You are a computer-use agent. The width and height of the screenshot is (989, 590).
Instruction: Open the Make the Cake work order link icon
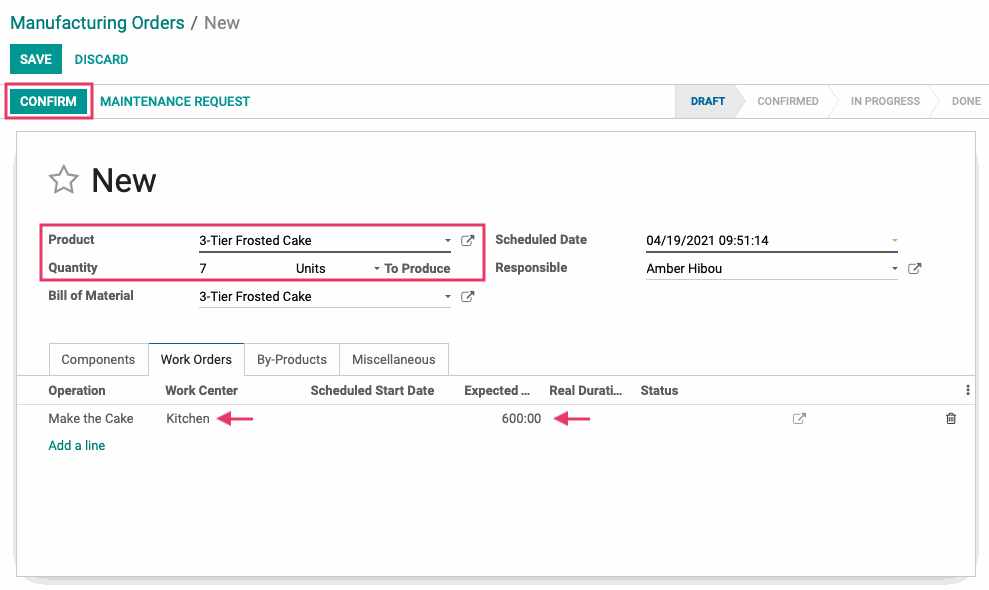(799, 419)
